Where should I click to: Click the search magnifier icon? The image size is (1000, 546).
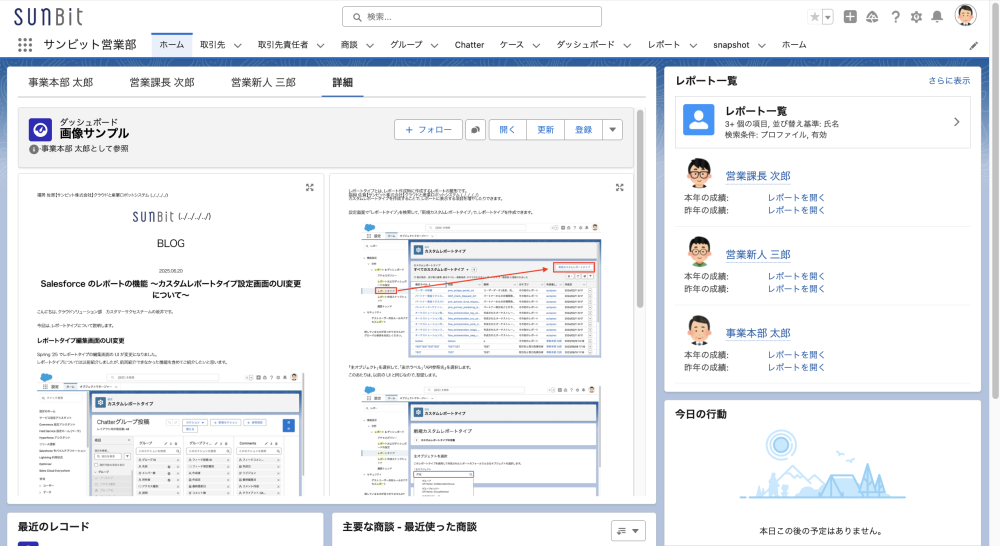357,17
